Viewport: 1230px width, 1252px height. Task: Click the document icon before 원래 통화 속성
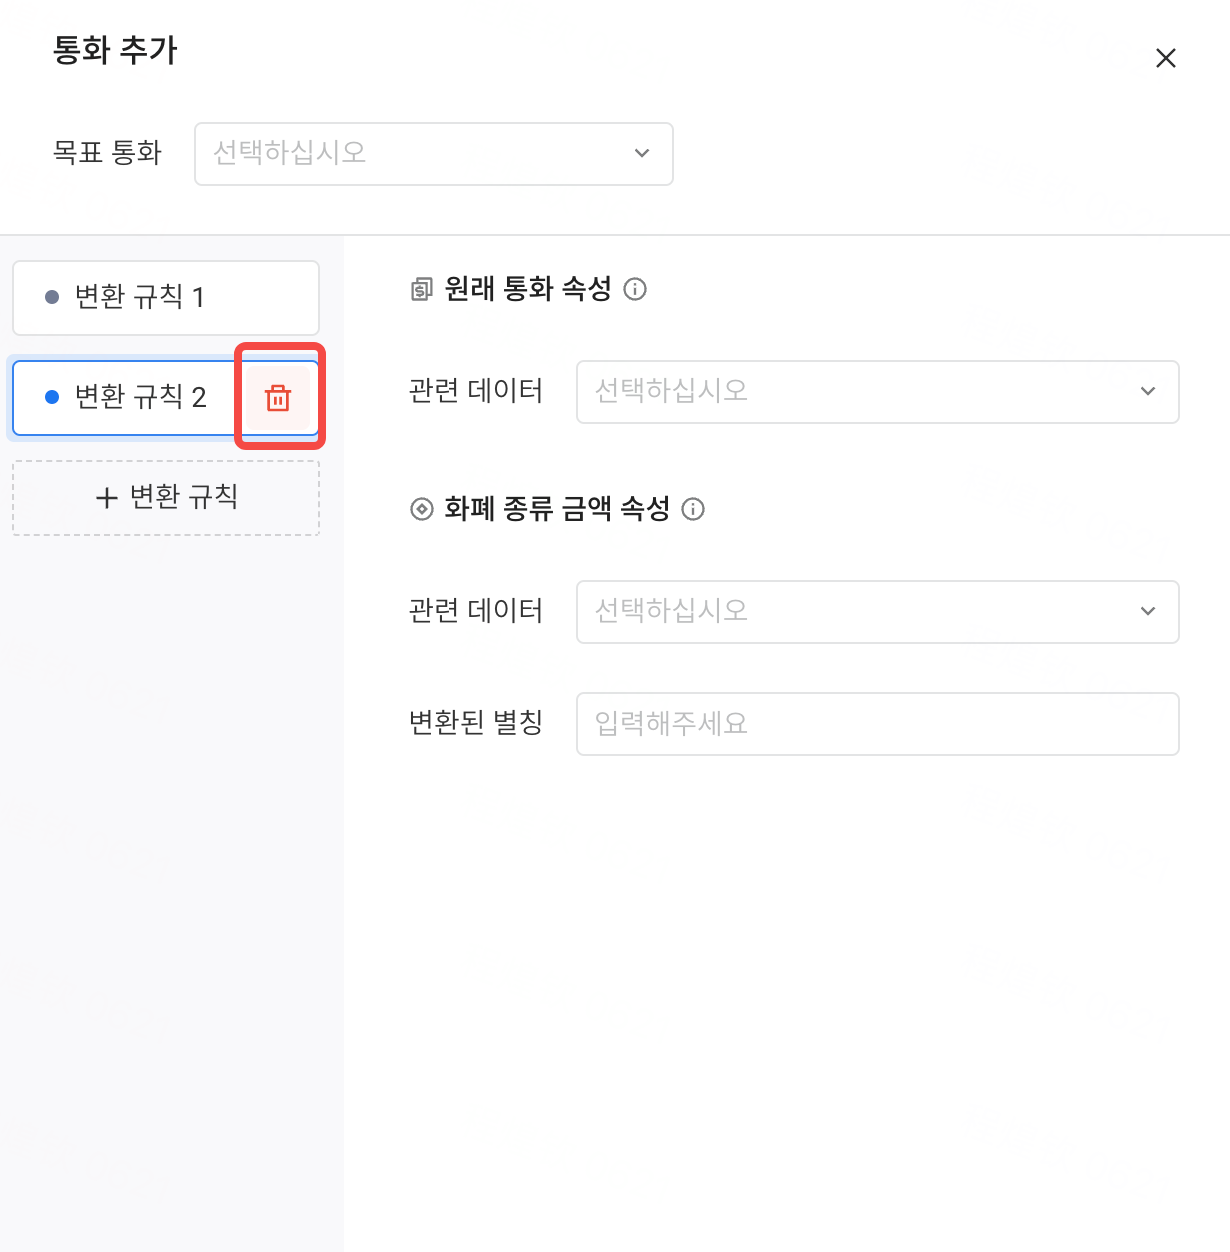pos(422,290)
